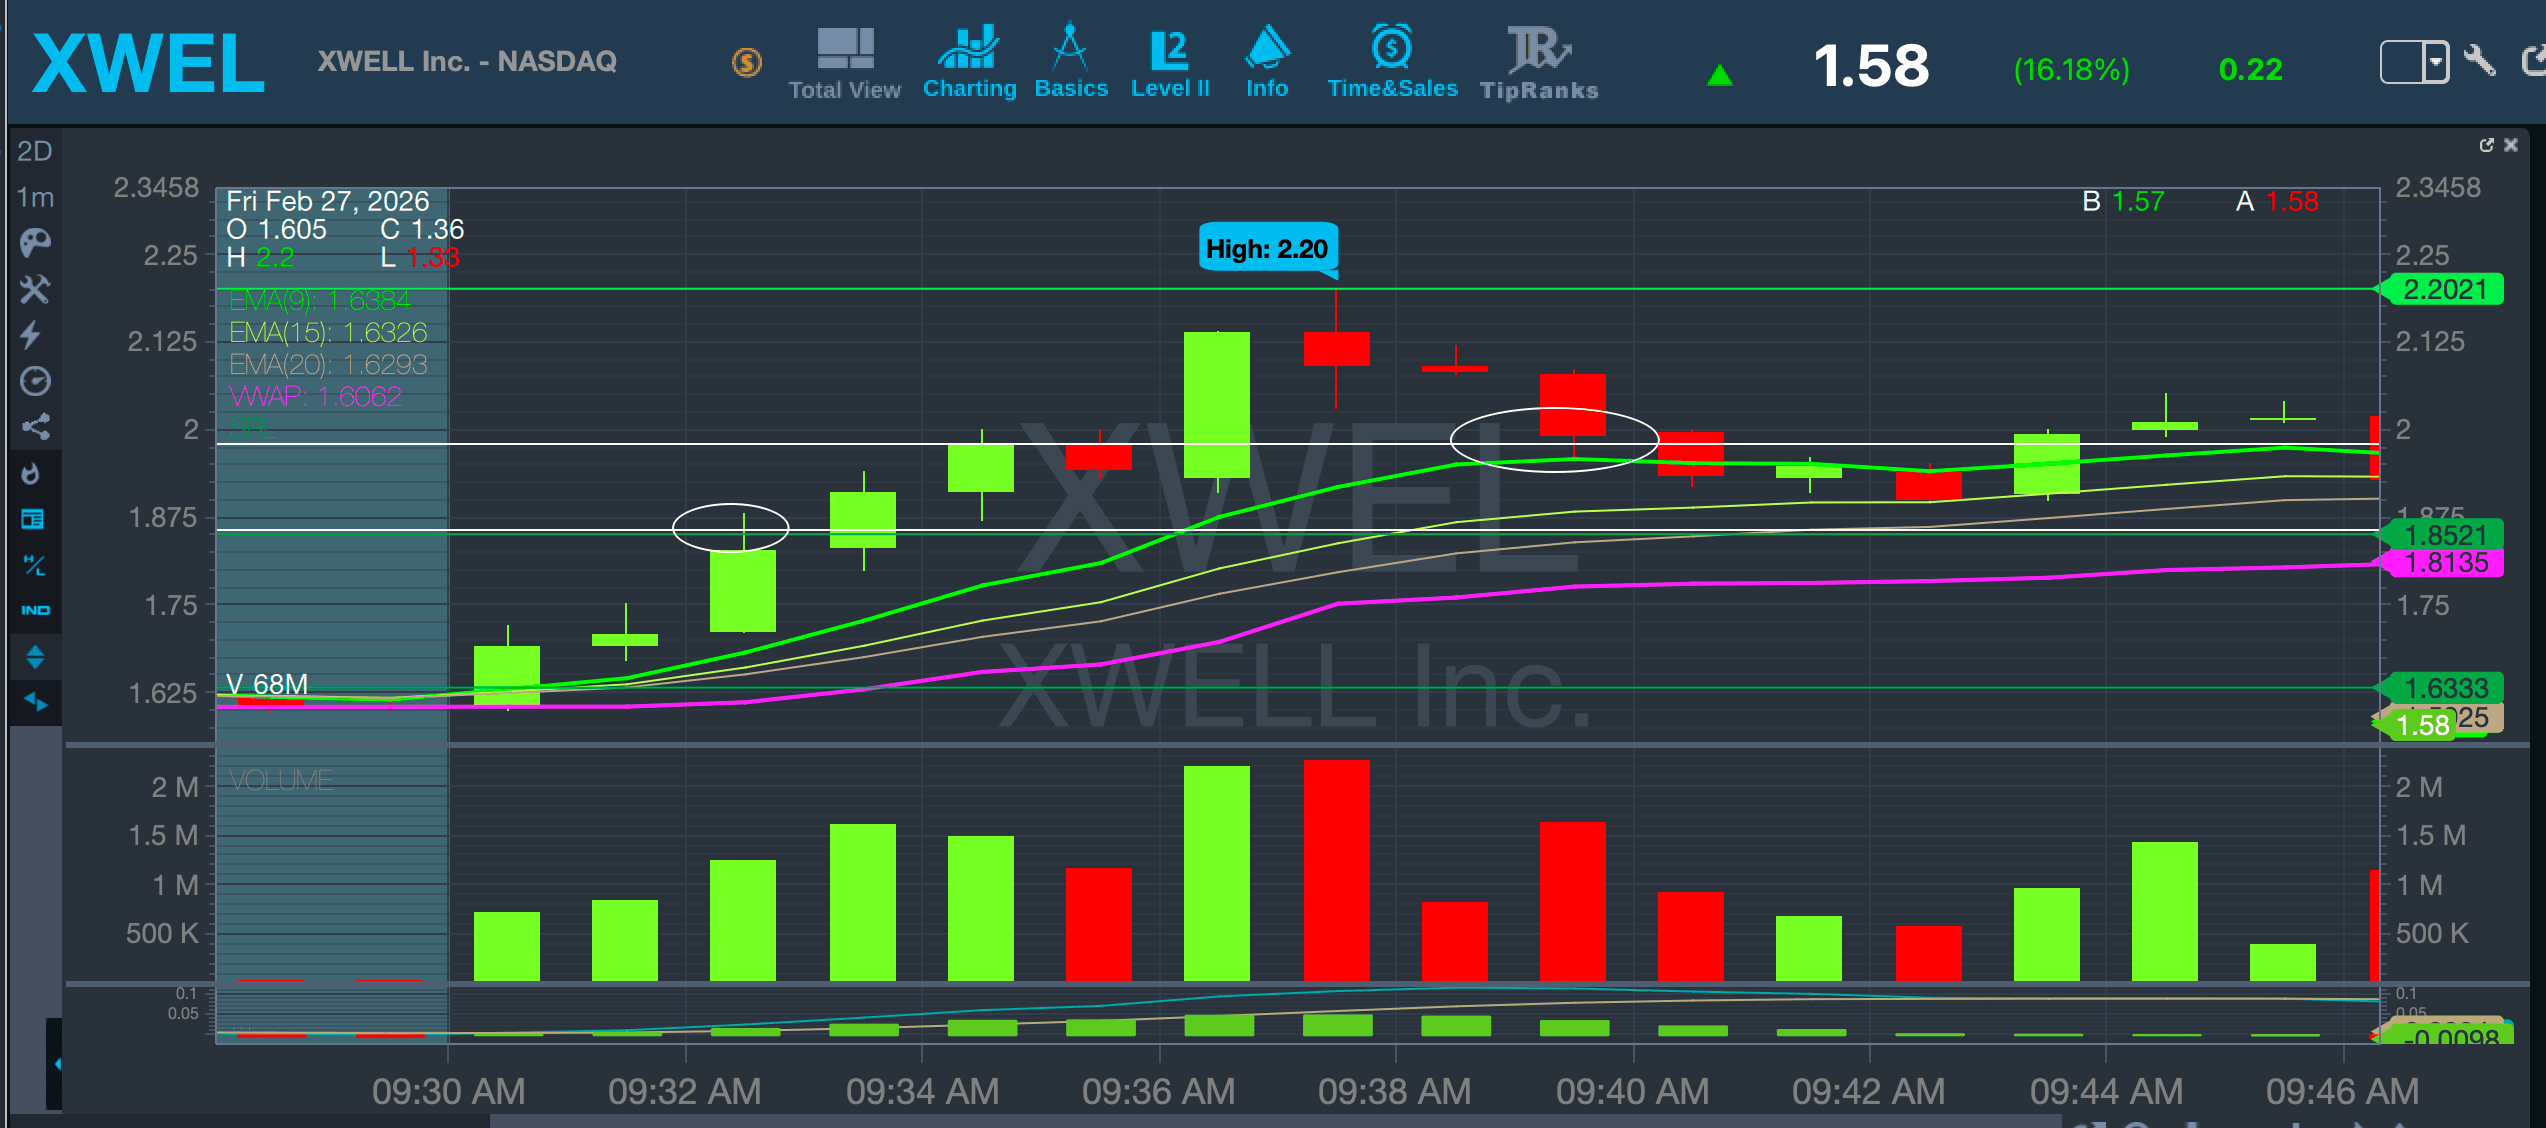Open the 1m timeframe selector
Screen dimensions: 2546x1128
(x=35, y=198)
